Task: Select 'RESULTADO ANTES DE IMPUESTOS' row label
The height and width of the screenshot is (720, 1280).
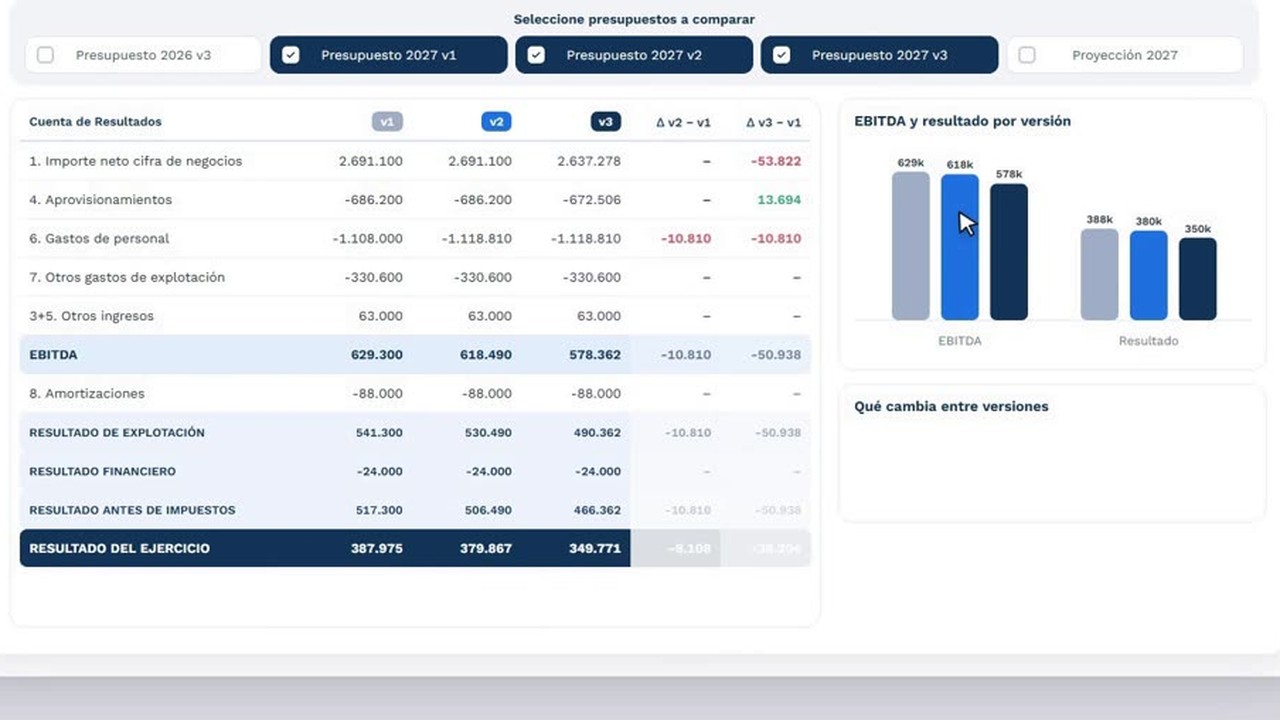Action: (x=132, y=510)
